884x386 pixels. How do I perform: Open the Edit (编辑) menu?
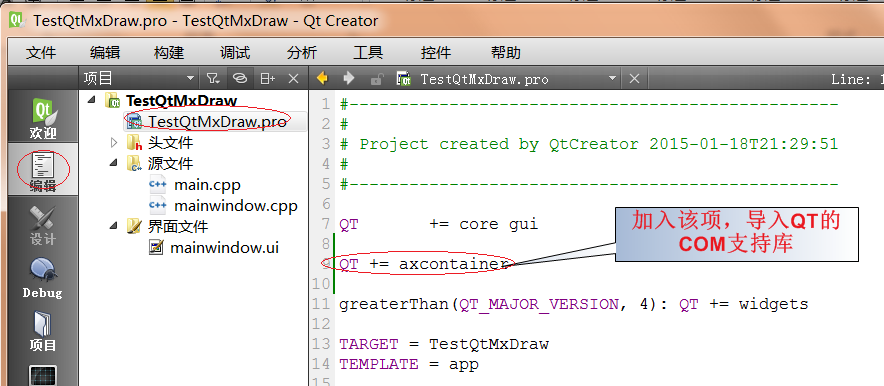pyautogui.click(x=105, y=53)
